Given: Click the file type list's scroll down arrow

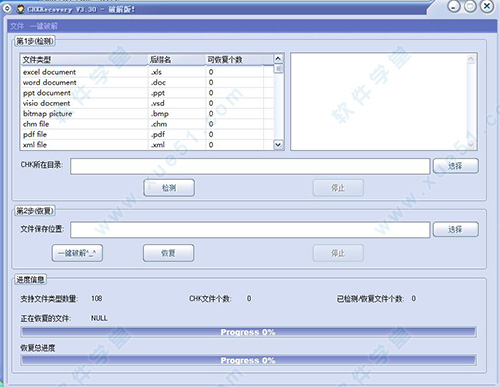Looking at the screenshot, I should point(278,145).
